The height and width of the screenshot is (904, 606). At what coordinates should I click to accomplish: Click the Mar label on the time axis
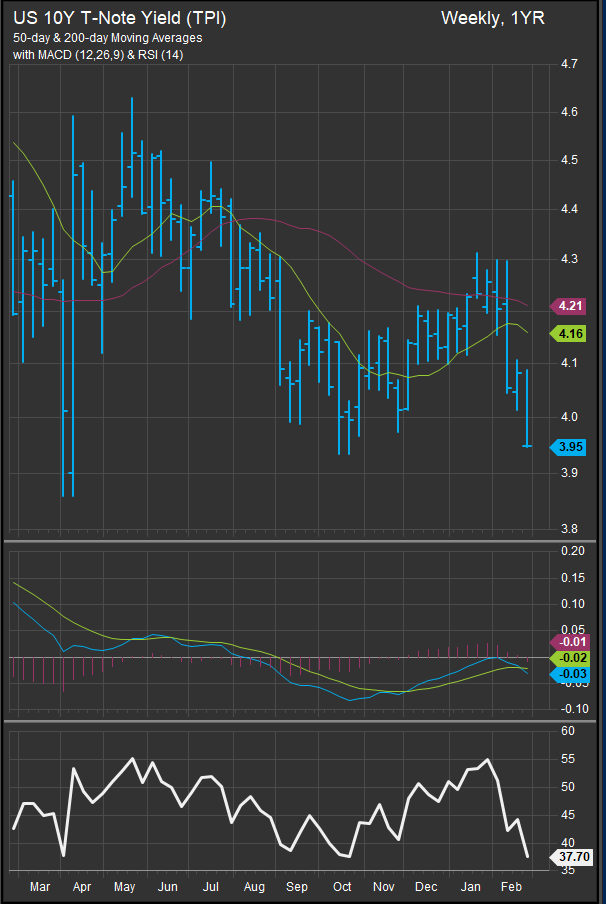(x=42, y=887)
